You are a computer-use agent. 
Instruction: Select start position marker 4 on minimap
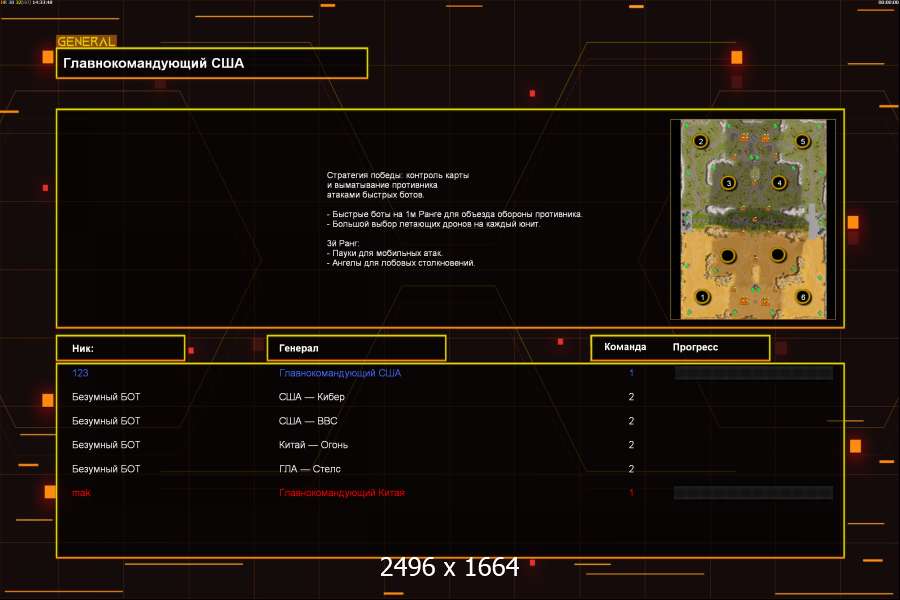point(779,183)
